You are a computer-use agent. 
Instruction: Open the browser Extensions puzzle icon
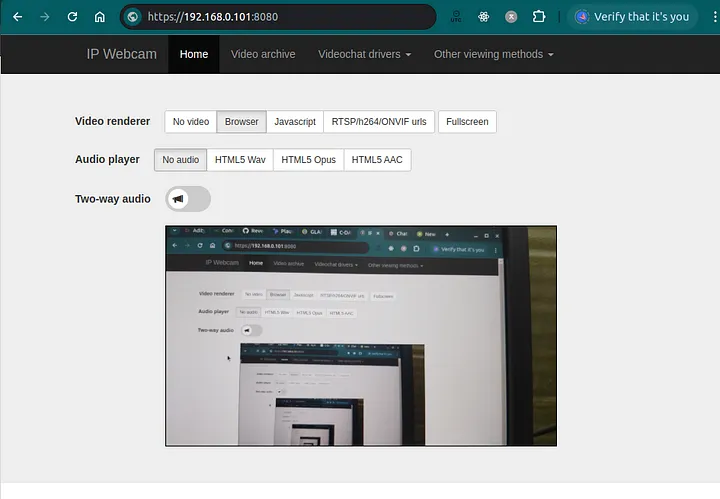tap(539, 17)
